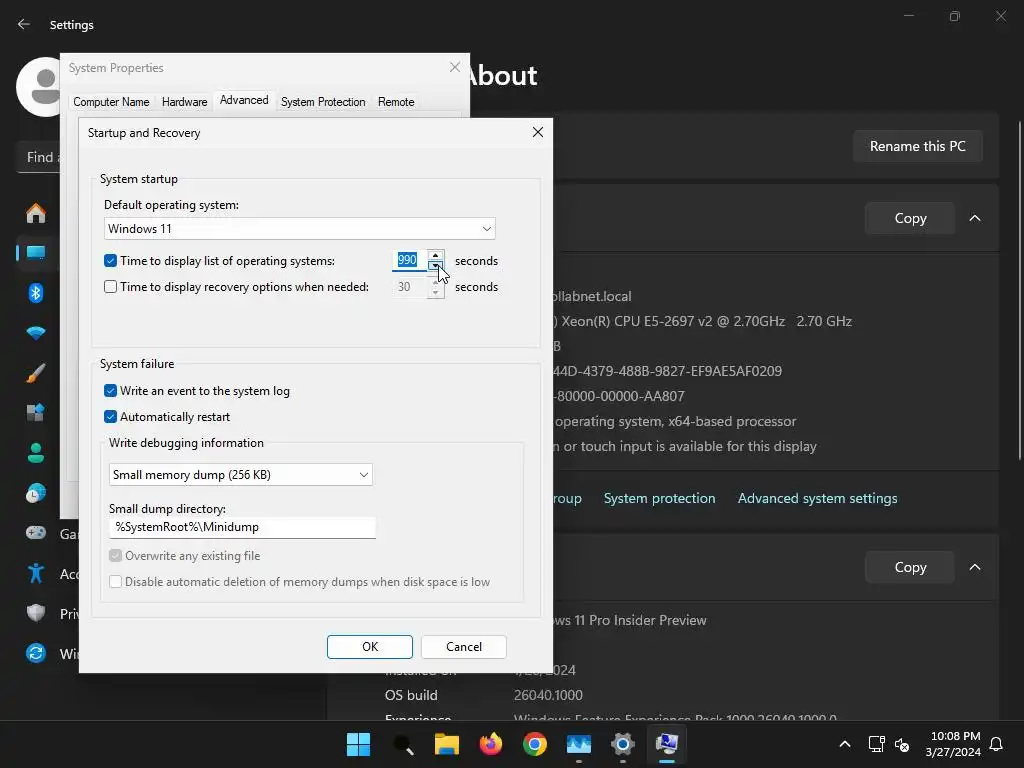Launch Firefox from the taskbar

point(490,744)
